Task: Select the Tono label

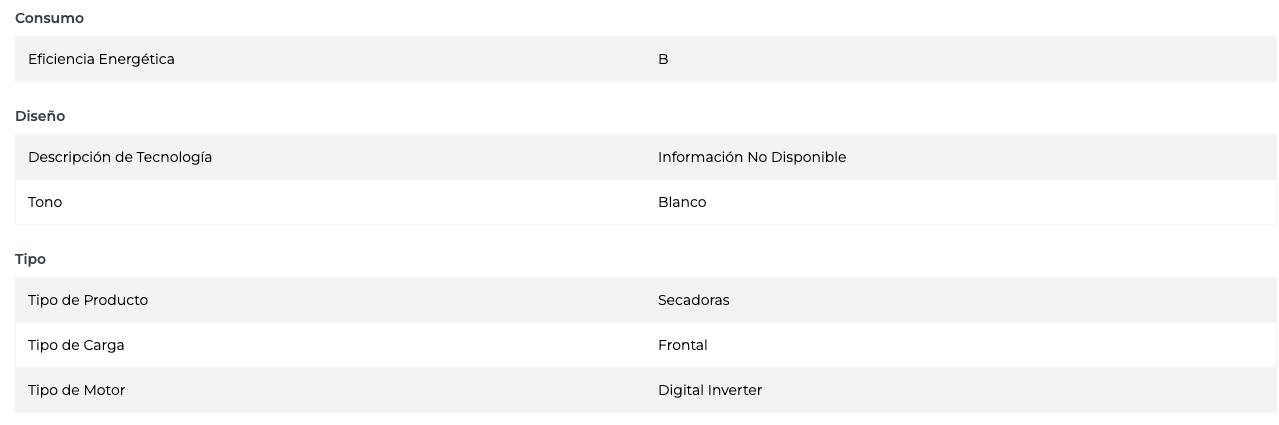Action: (45, 202)
